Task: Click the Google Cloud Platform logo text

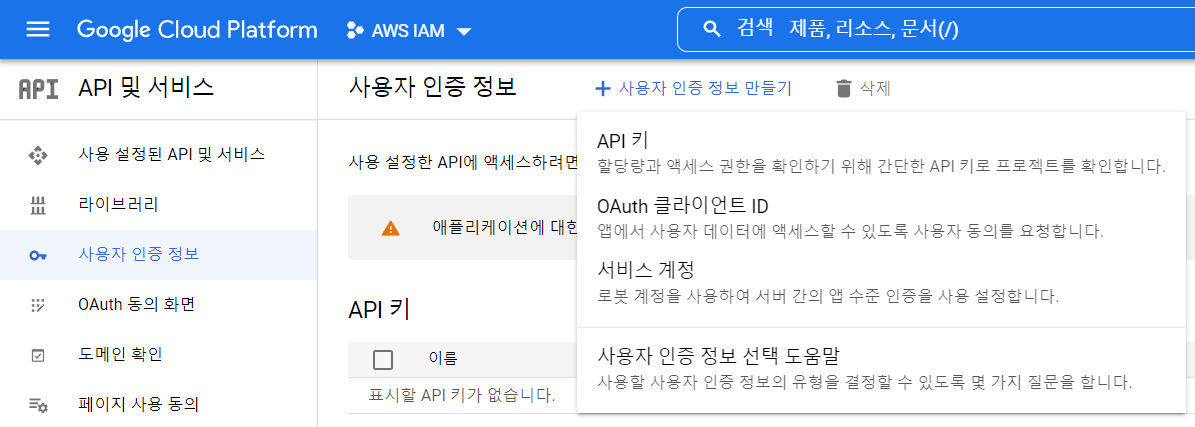Action: pos(197,30)
